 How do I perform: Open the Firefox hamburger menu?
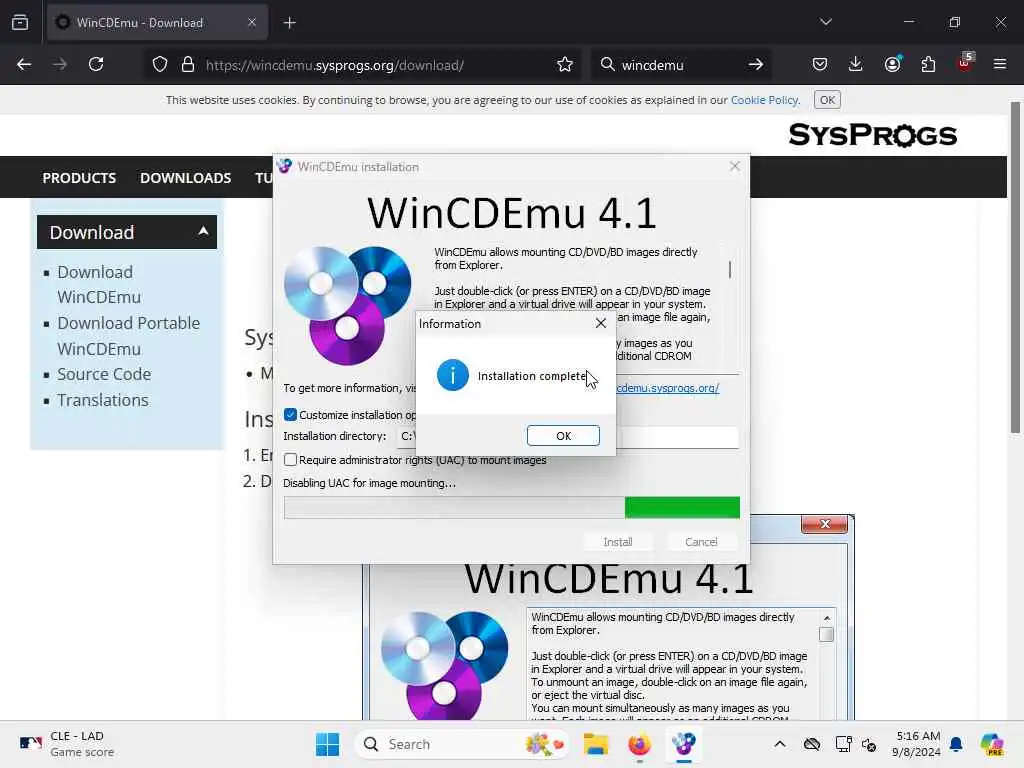click(1000, 65)
